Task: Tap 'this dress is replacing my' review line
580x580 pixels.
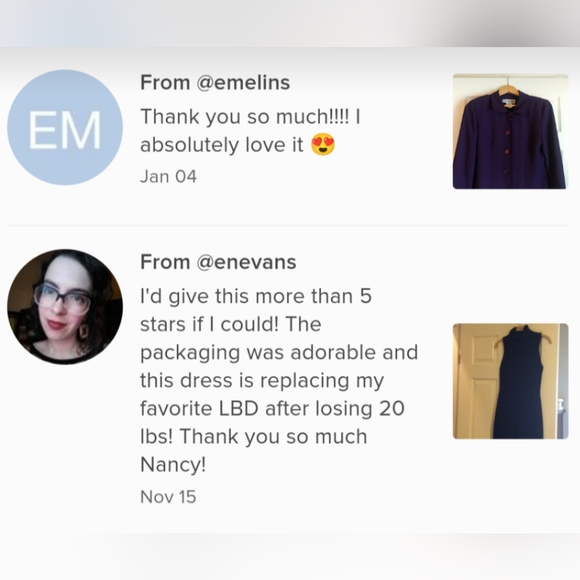Action: coord(262,380)
